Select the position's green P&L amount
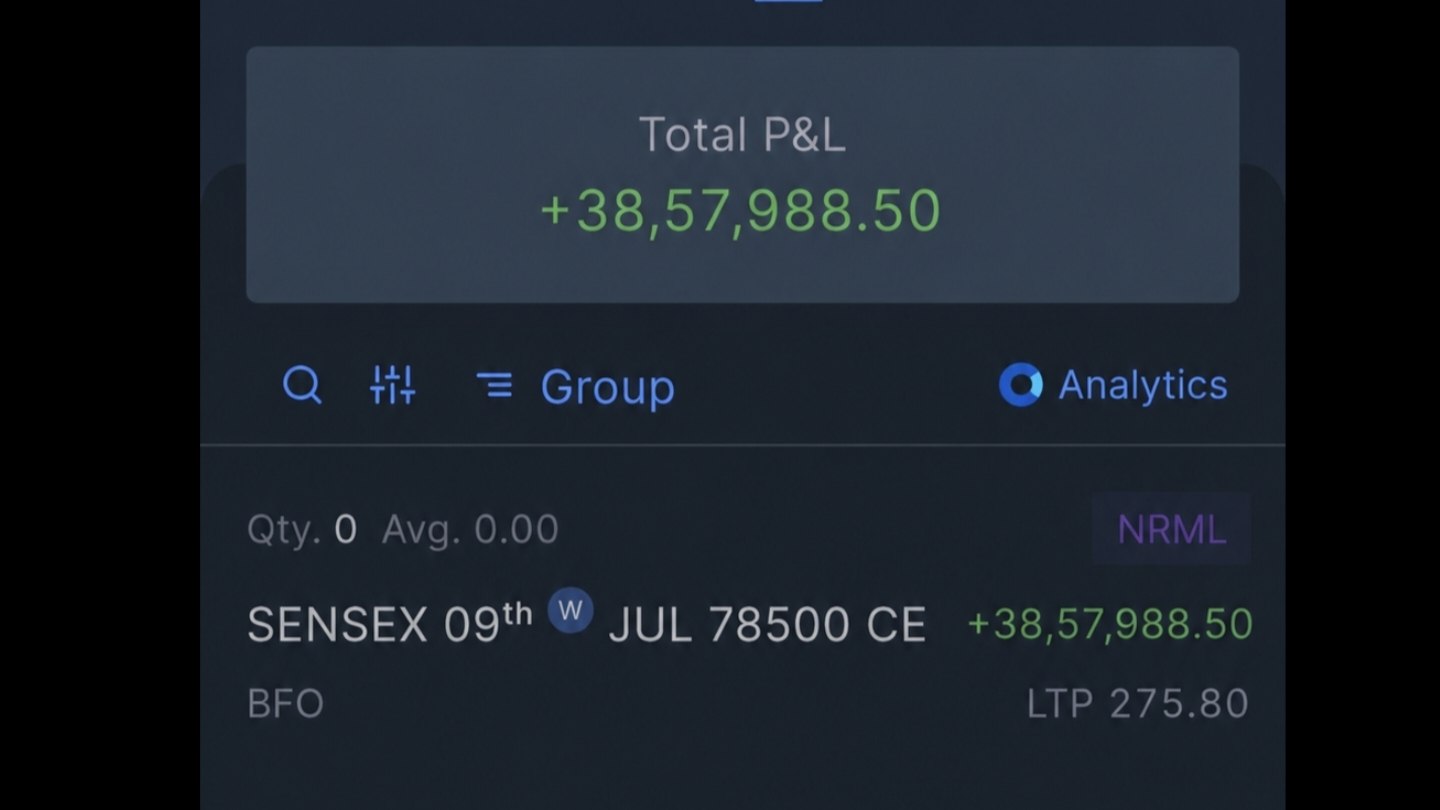The height and width of the screenshot is (810, 1440). (1110, 624)
